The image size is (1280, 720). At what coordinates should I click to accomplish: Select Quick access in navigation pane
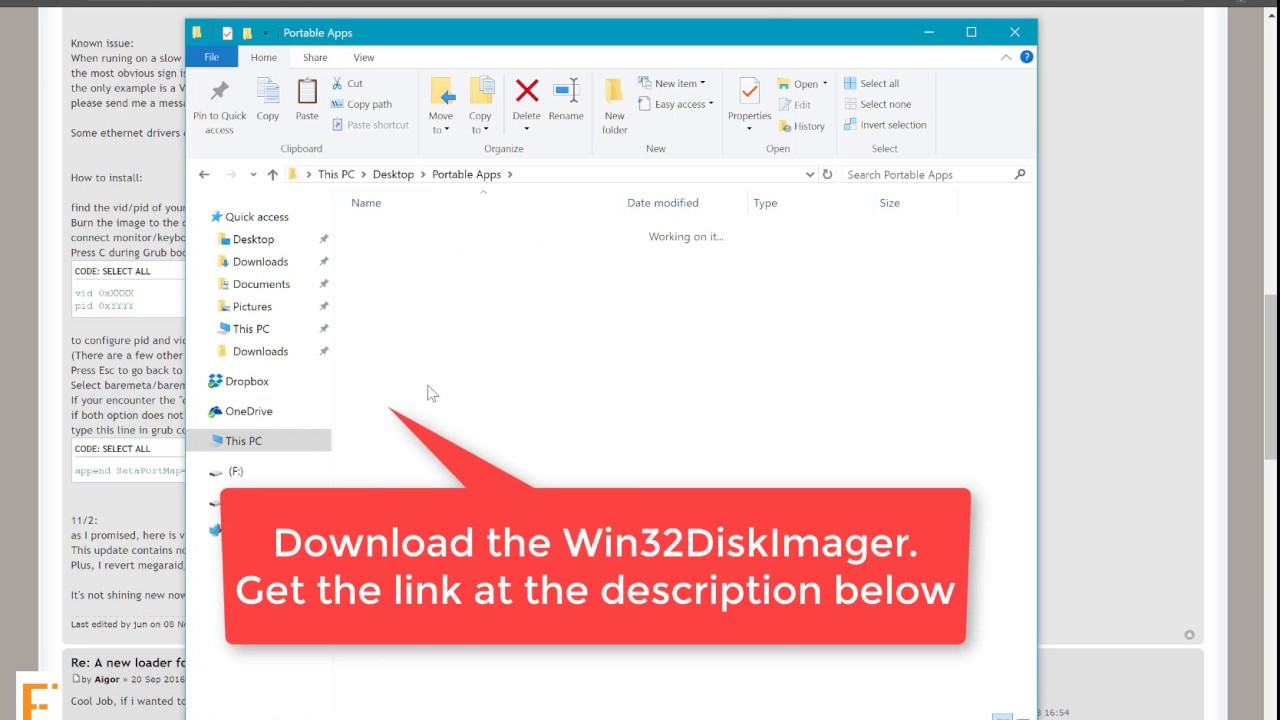click(x=257, y=217)
